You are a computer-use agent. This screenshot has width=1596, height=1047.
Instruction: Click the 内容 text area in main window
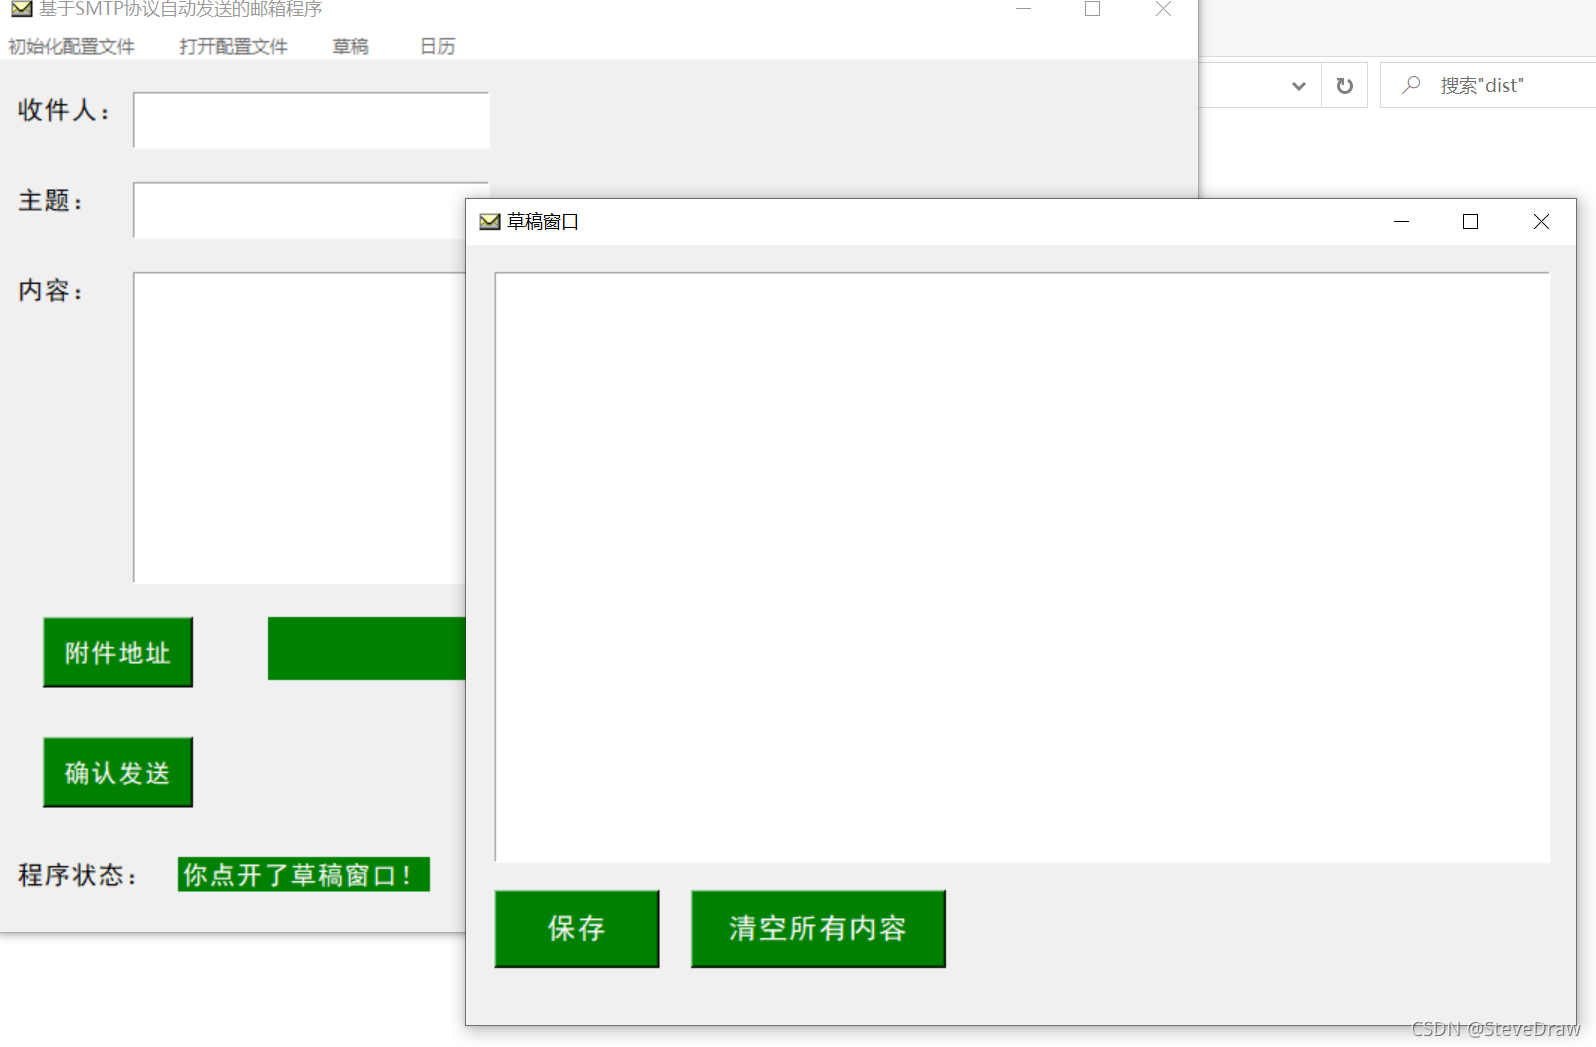click(300, 427)
